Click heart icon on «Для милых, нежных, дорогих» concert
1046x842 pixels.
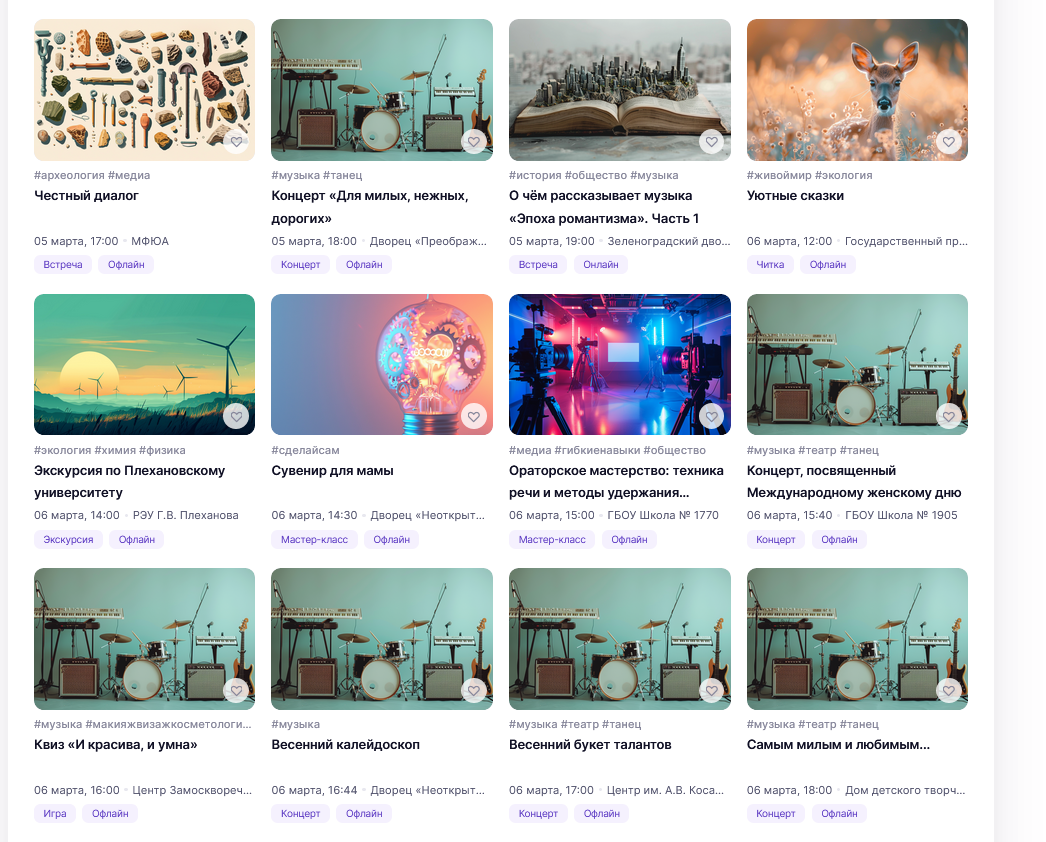point(474,141)
